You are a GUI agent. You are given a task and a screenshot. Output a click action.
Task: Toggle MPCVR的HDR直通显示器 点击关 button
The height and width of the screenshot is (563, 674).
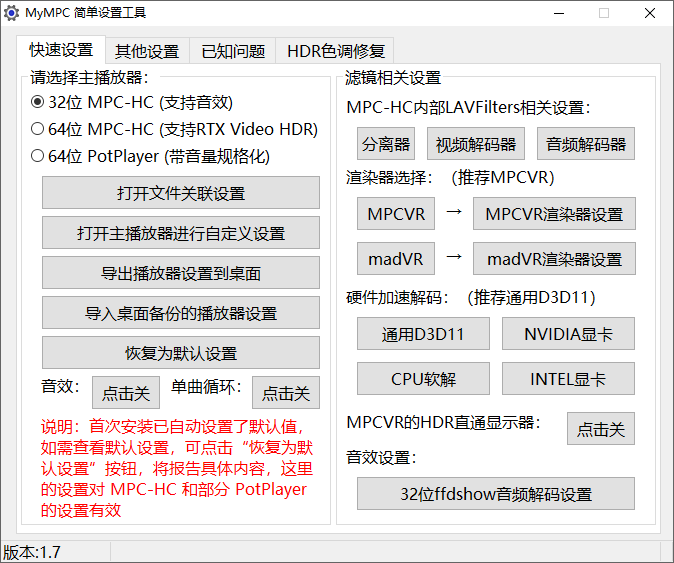click(600, 428)
